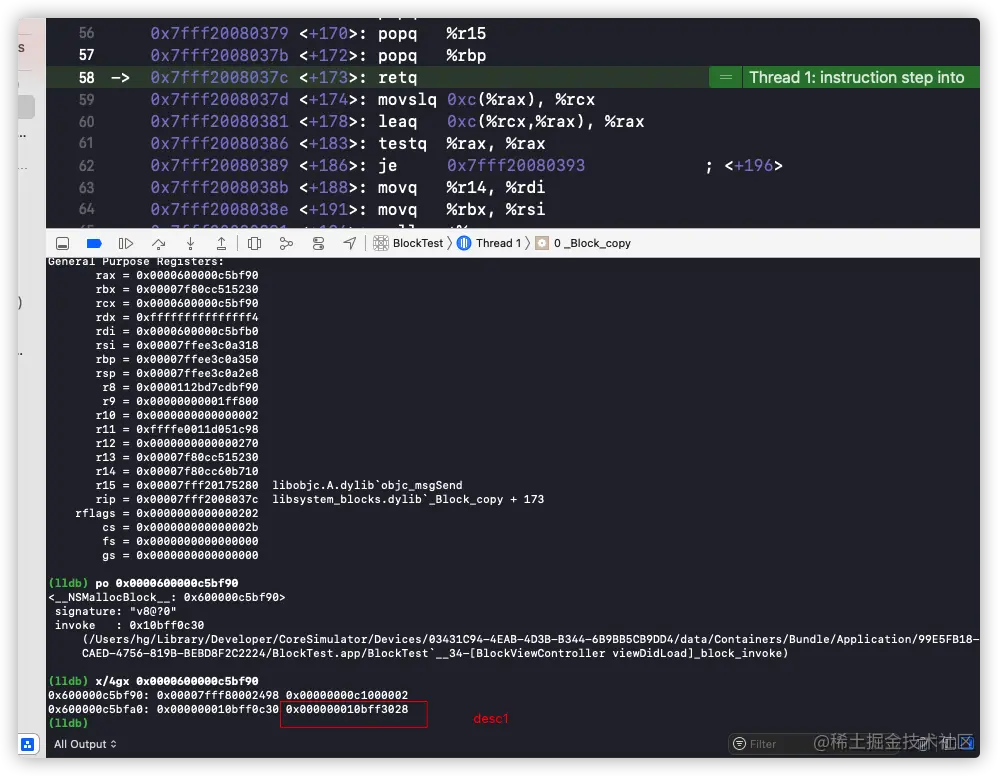Click rip _Block_copy + 173 text
The height and width of the screenshot is (776, 998).
point(408,499)
